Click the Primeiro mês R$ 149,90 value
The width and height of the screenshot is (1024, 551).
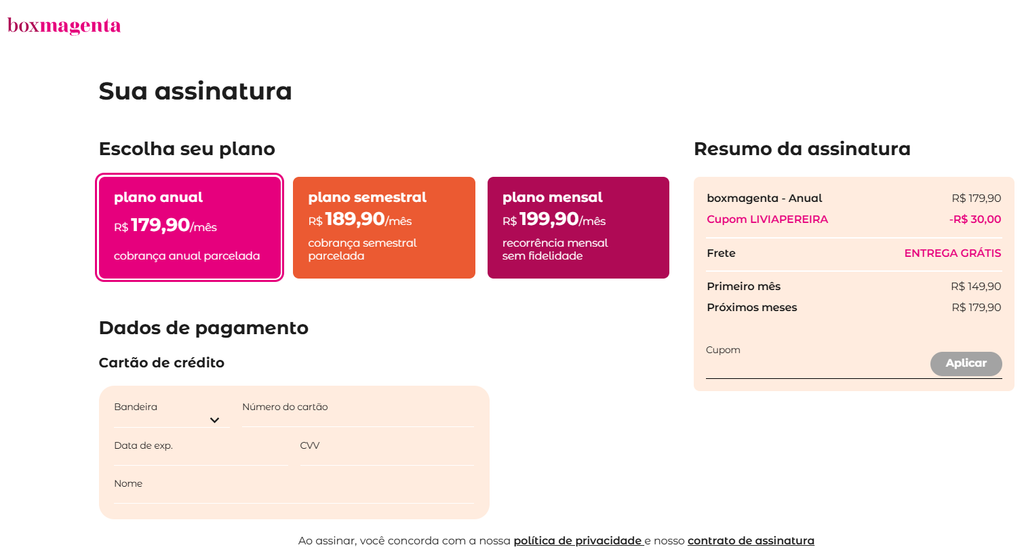tap(976, 287)
